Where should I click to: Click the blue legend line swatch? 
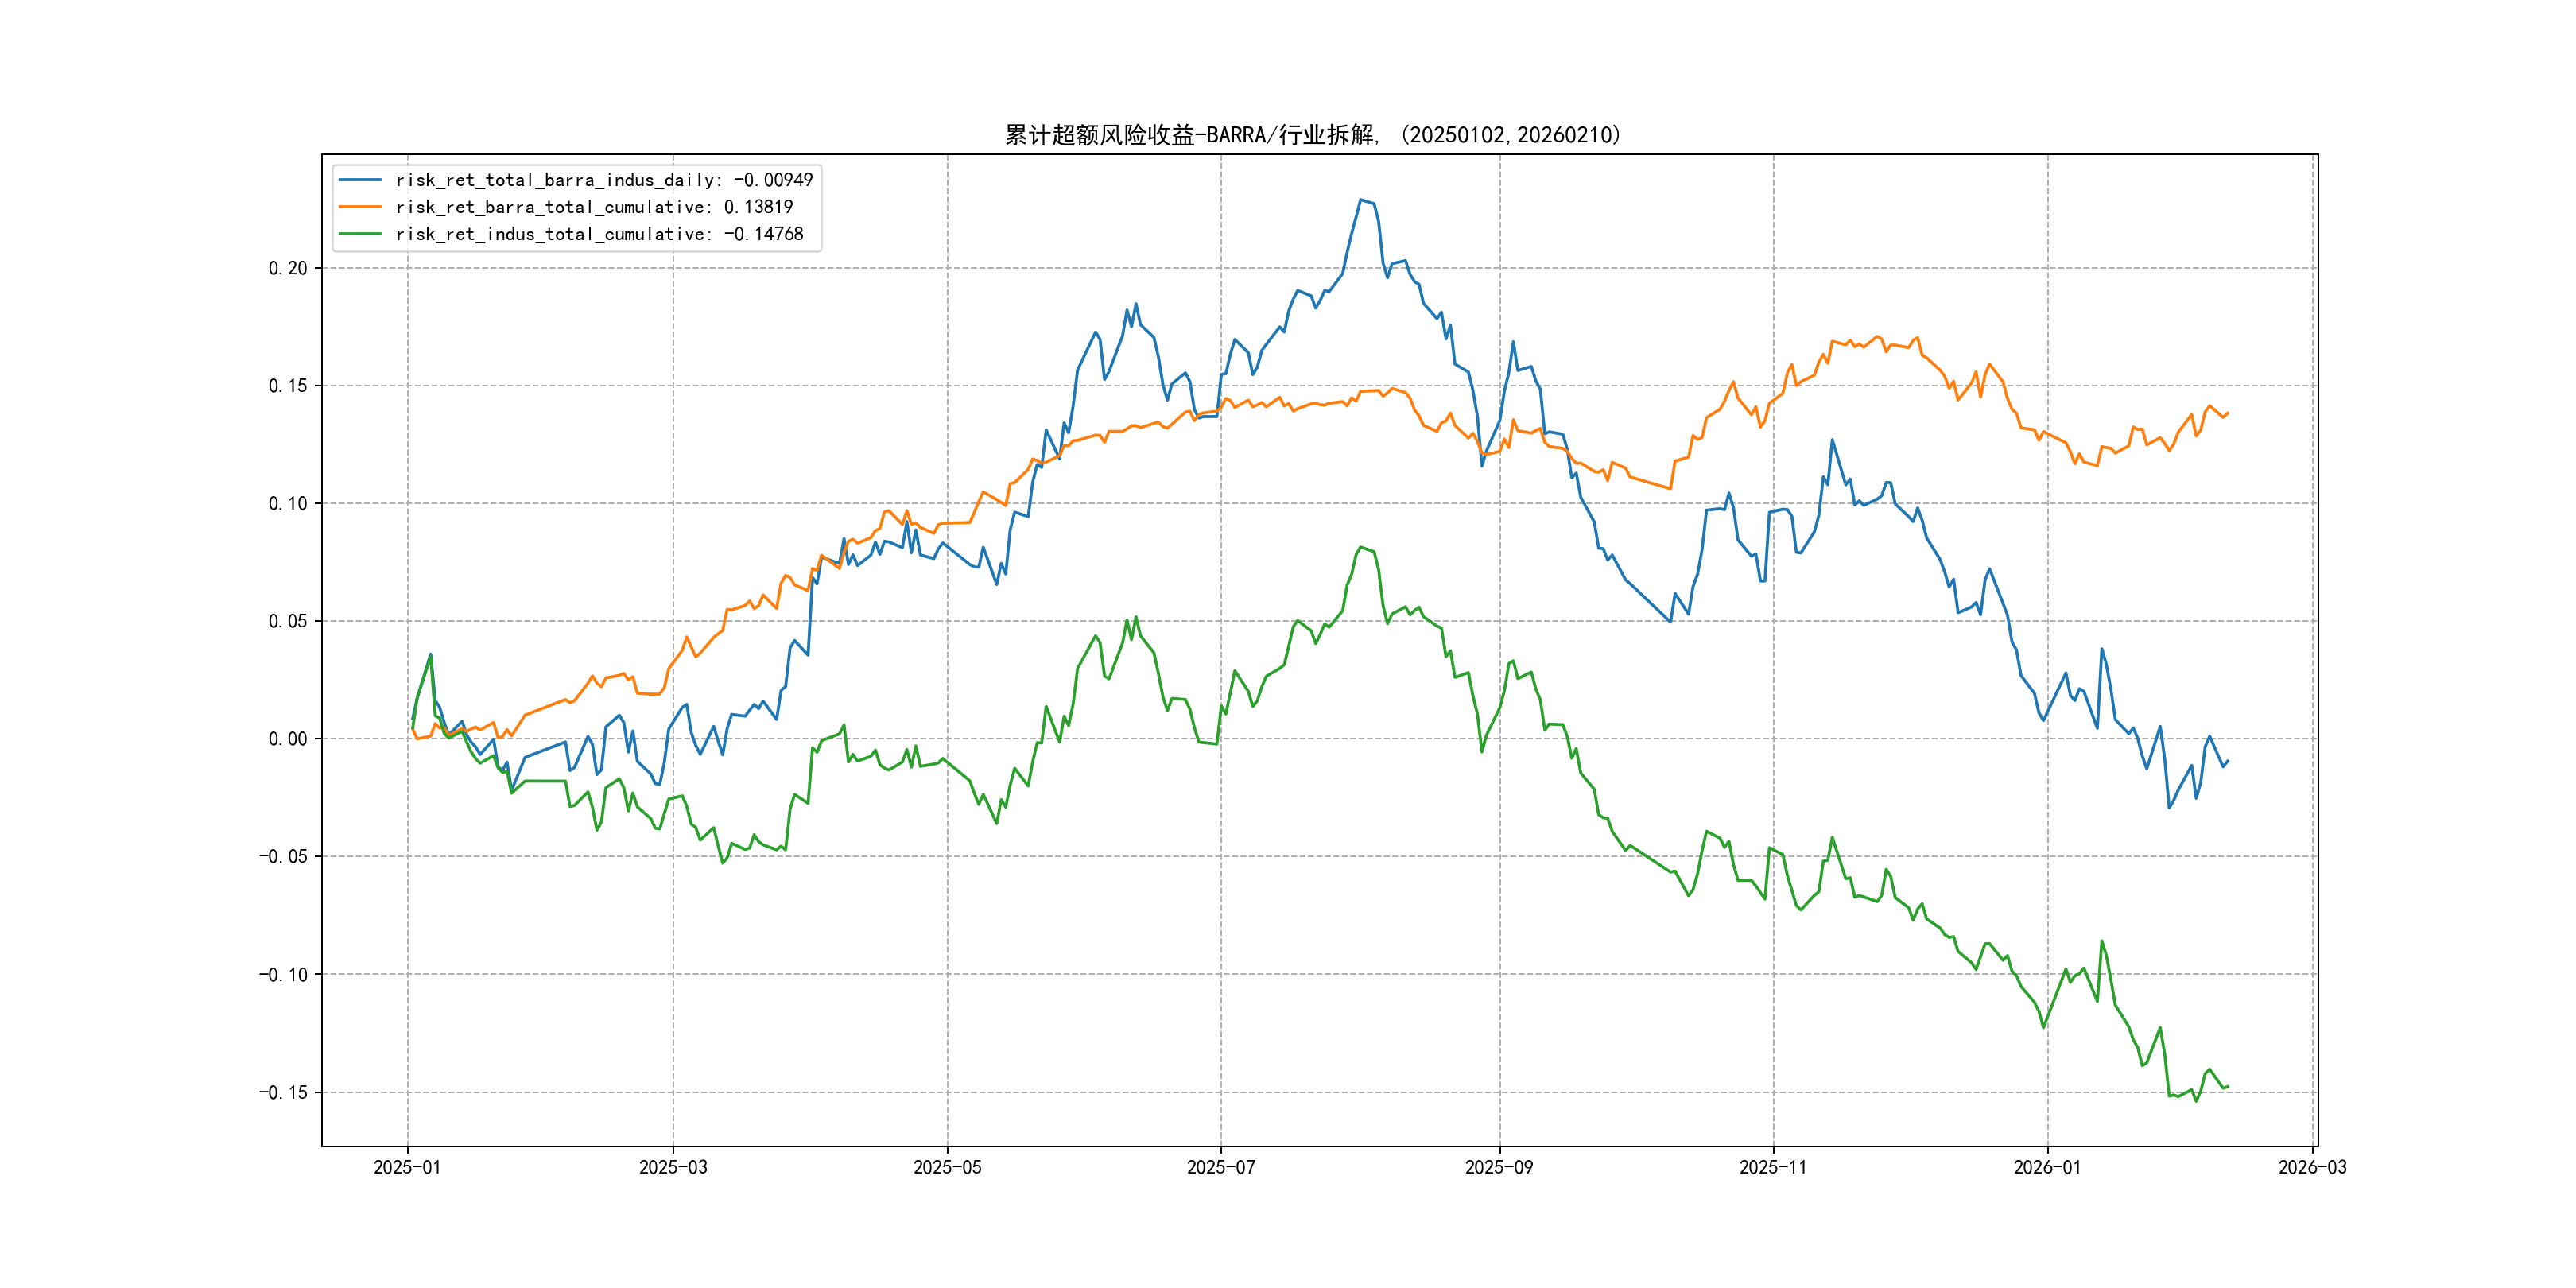click(360, 180)
